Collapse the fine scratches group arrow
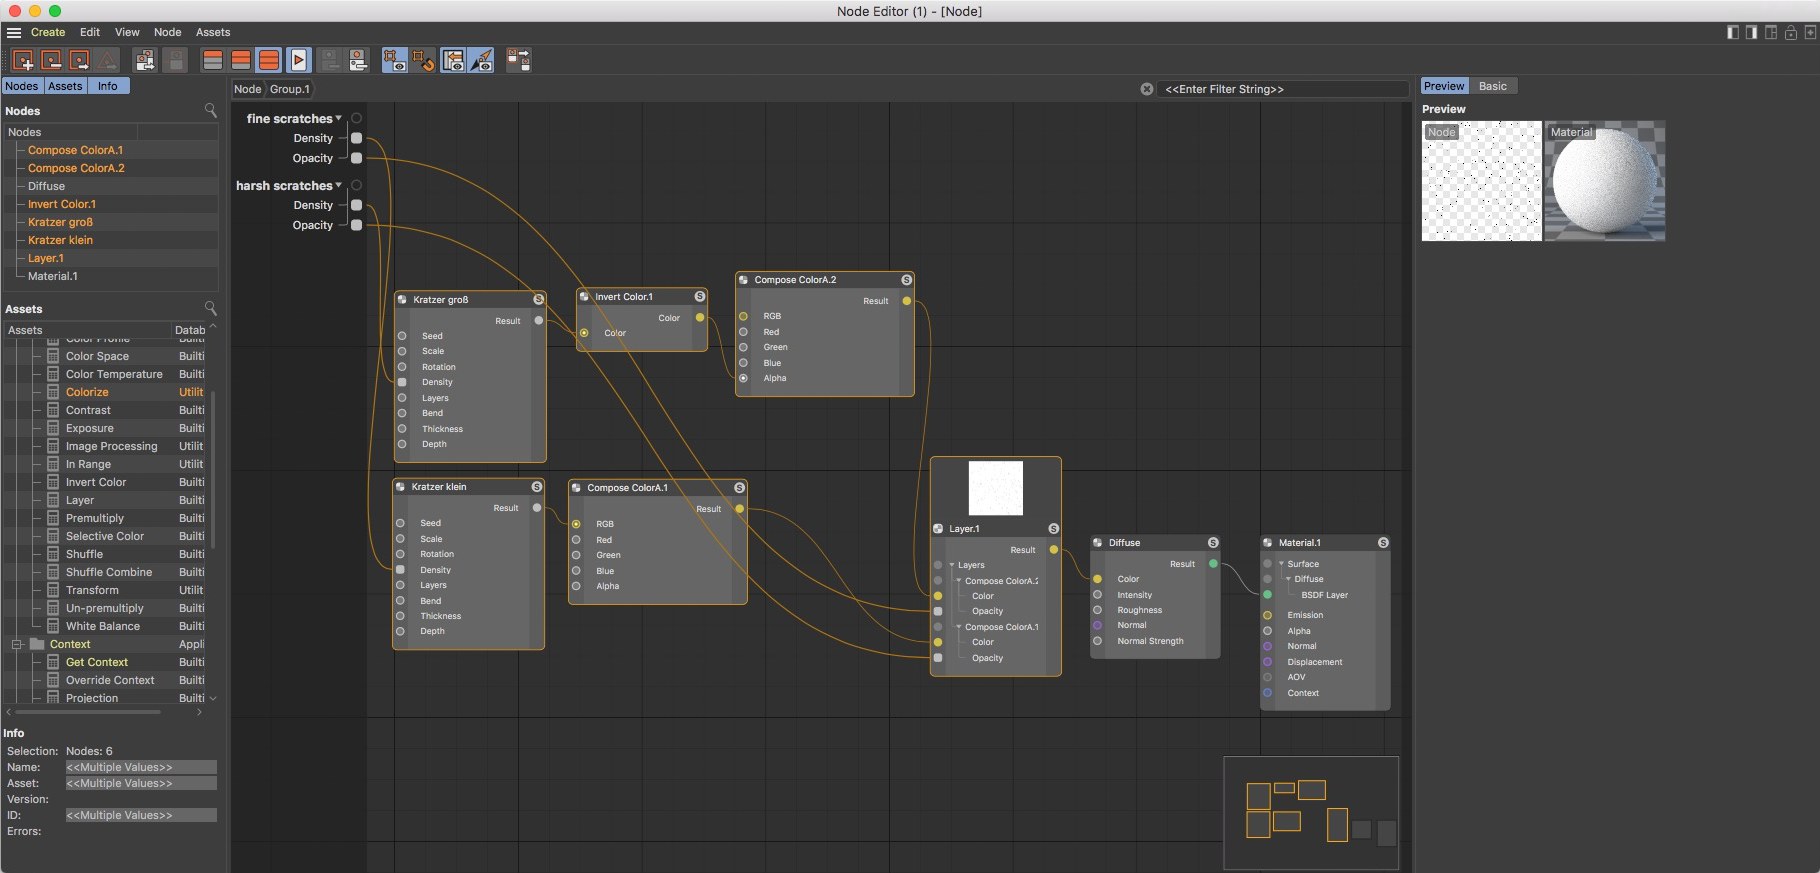The image size is (1820, 873). (339, 118)
